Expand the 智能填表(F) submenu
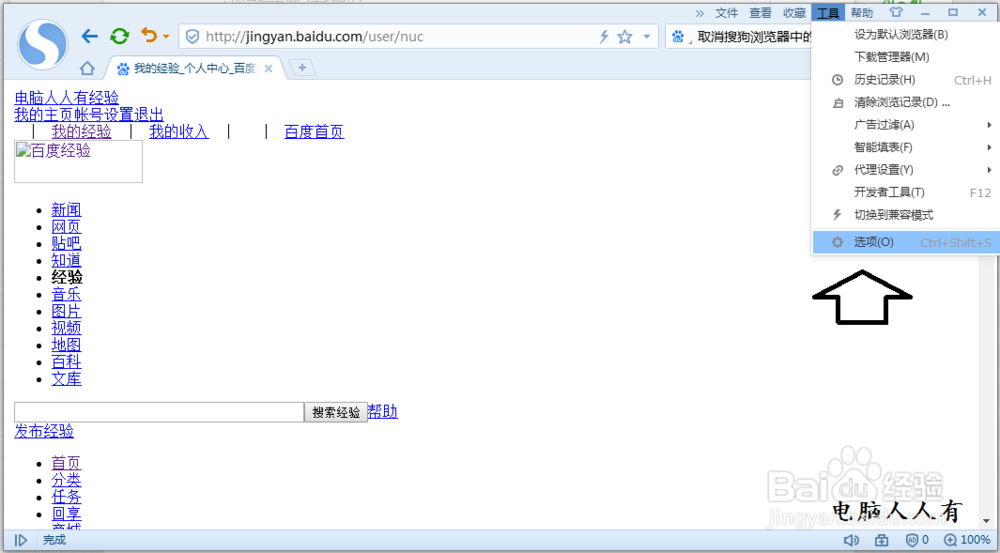Viewport: 1000px width, 553px height. (906, 147)
